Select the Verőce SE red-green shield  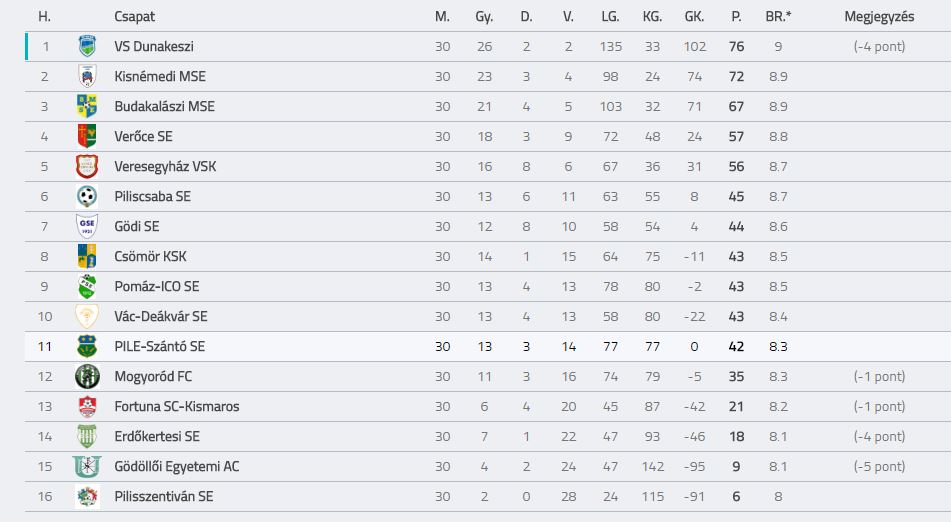[87, 136]
